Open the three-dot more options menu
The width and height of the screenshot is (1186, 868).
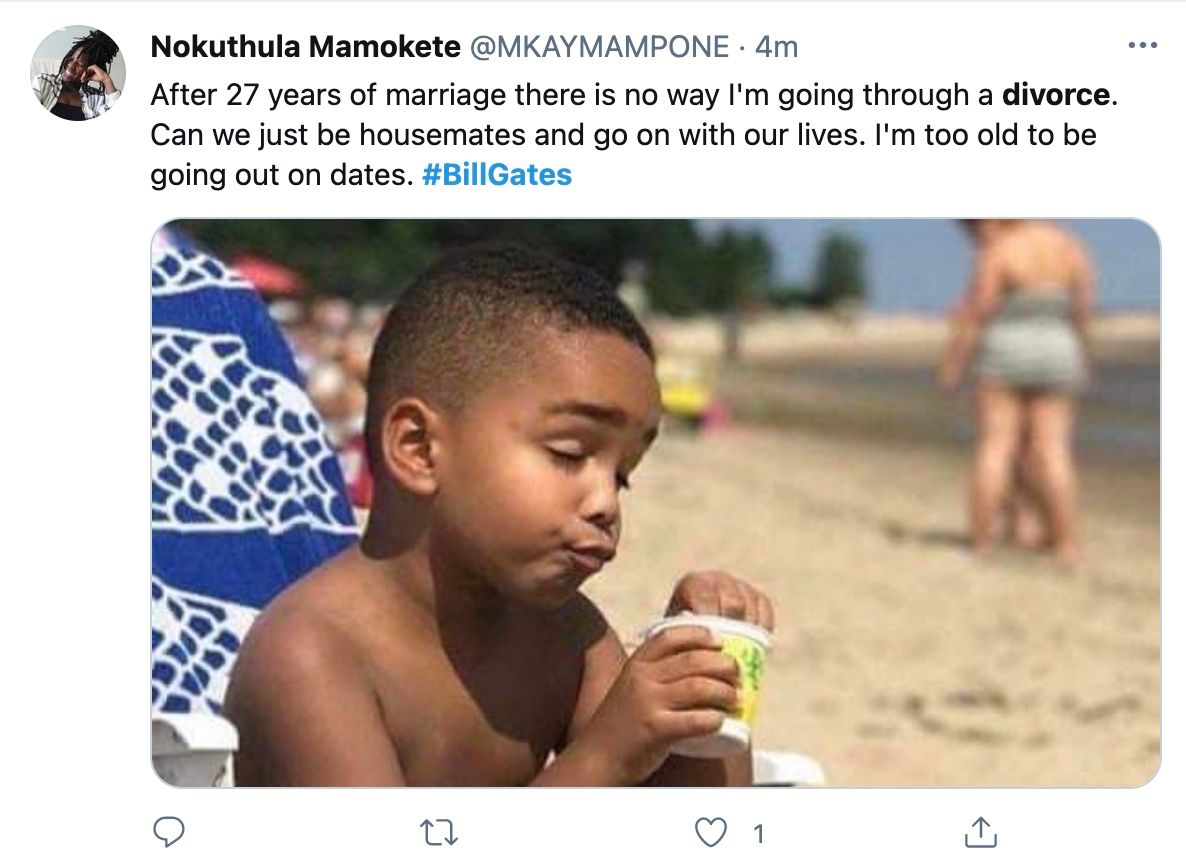pos(1142,45)
